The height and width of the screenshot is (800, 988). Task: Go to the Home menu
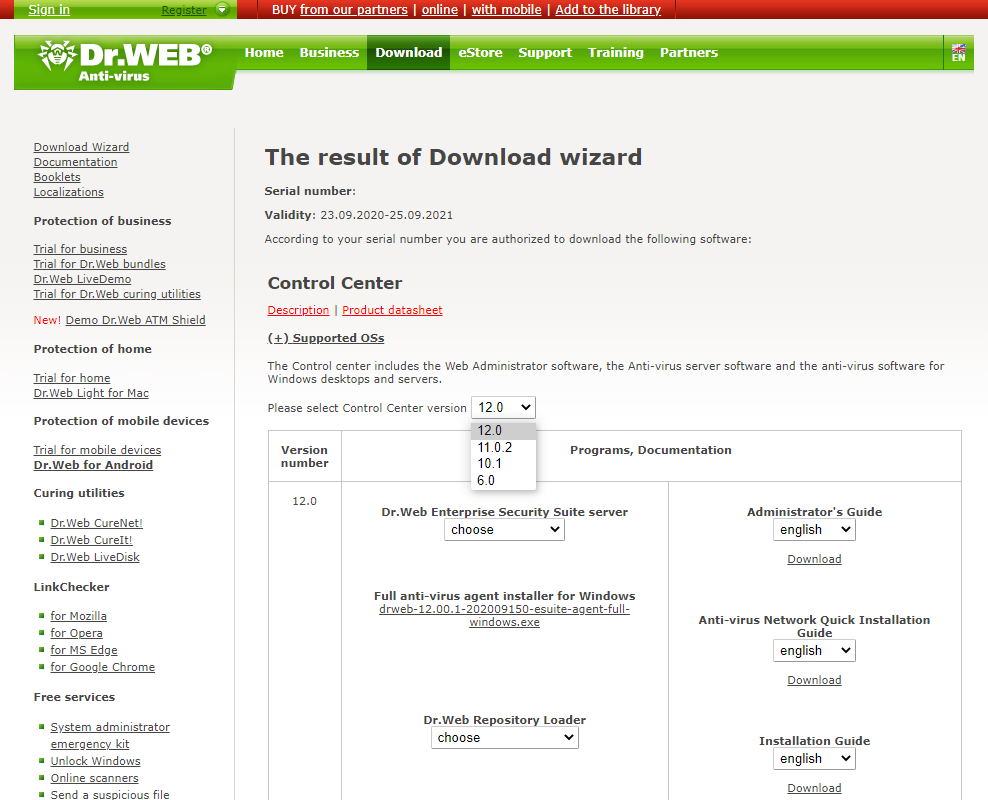coord(264,52)
